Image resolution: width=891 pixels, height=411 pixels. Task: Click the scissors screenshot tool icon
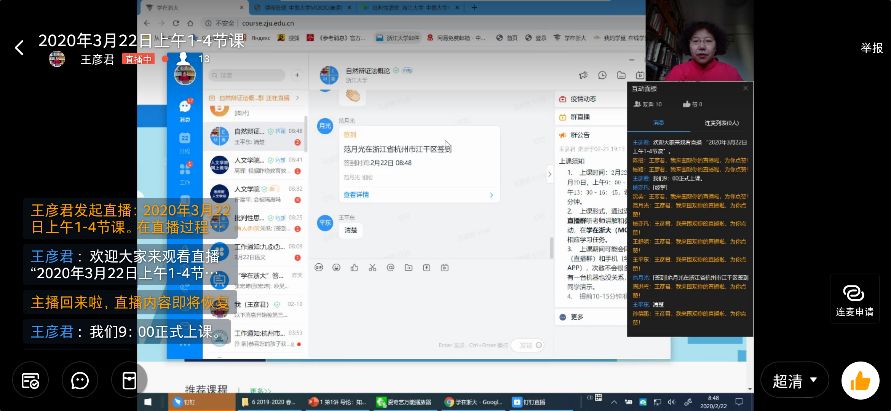pos(372,267)
